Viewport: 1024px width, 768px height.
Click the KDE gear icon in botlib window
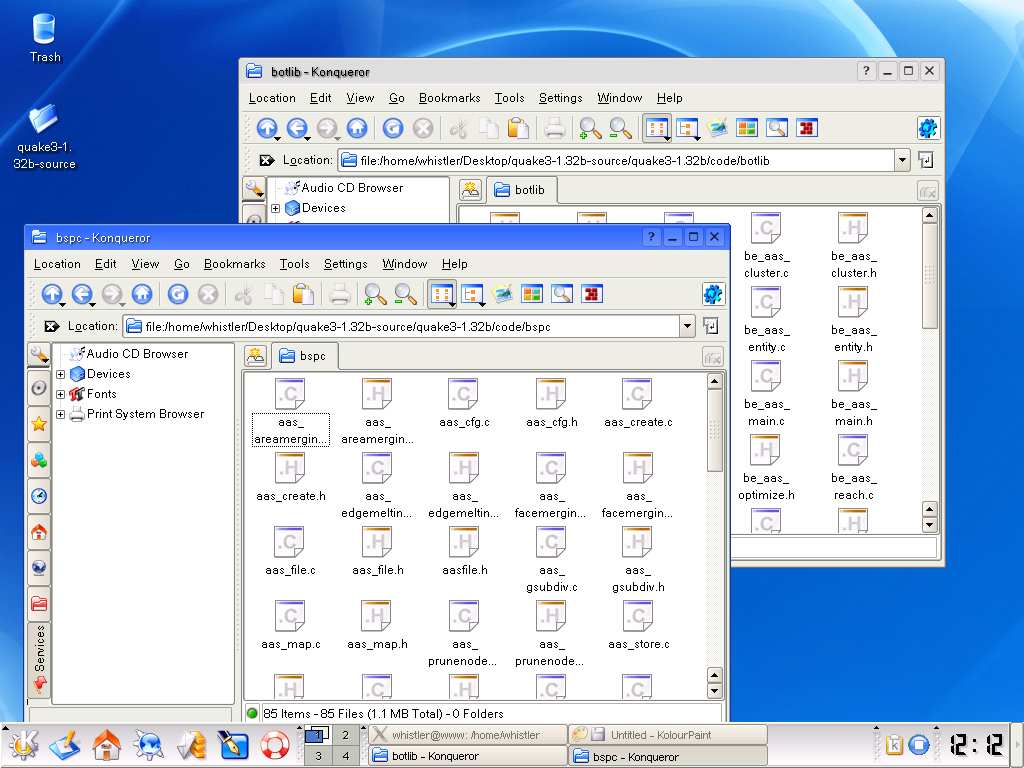point(927,128)
